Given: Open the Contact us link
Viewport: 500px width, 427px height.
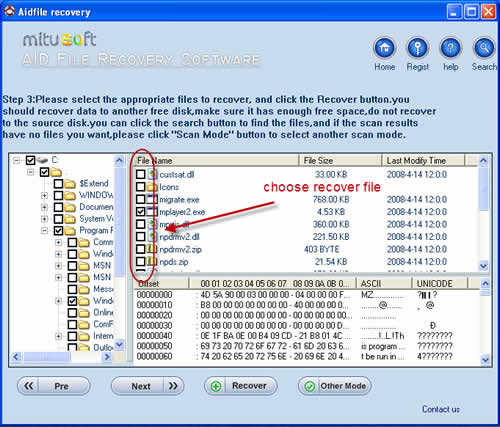Looking at the screenshot, I should click(441, 409).
